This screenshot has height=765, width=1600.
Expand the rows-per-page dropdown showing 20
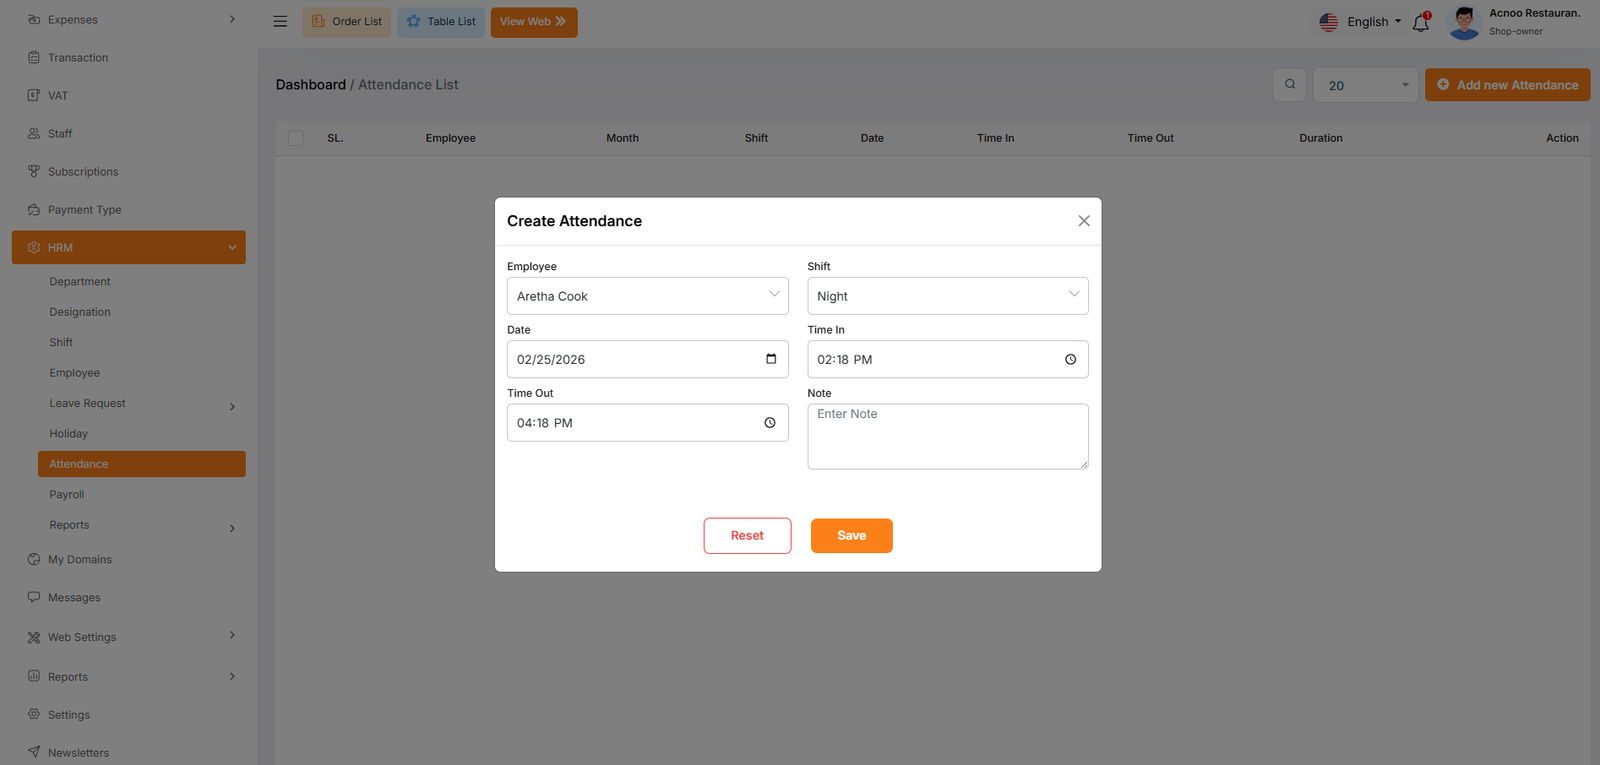point(1366,85)
